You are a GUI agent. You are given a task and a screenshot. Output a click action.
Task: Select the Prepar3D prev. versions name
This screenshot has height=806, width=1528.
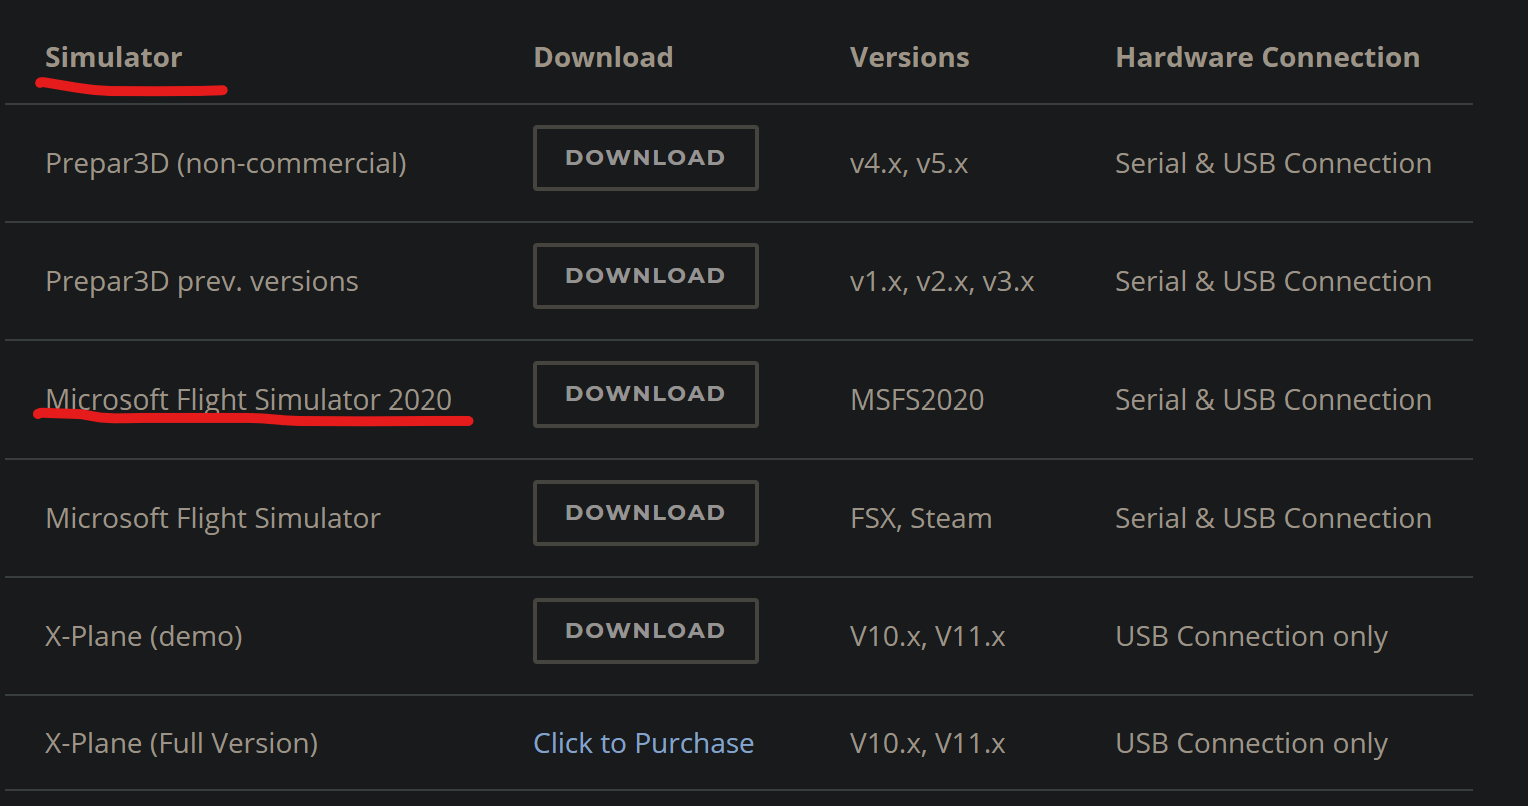202,281
